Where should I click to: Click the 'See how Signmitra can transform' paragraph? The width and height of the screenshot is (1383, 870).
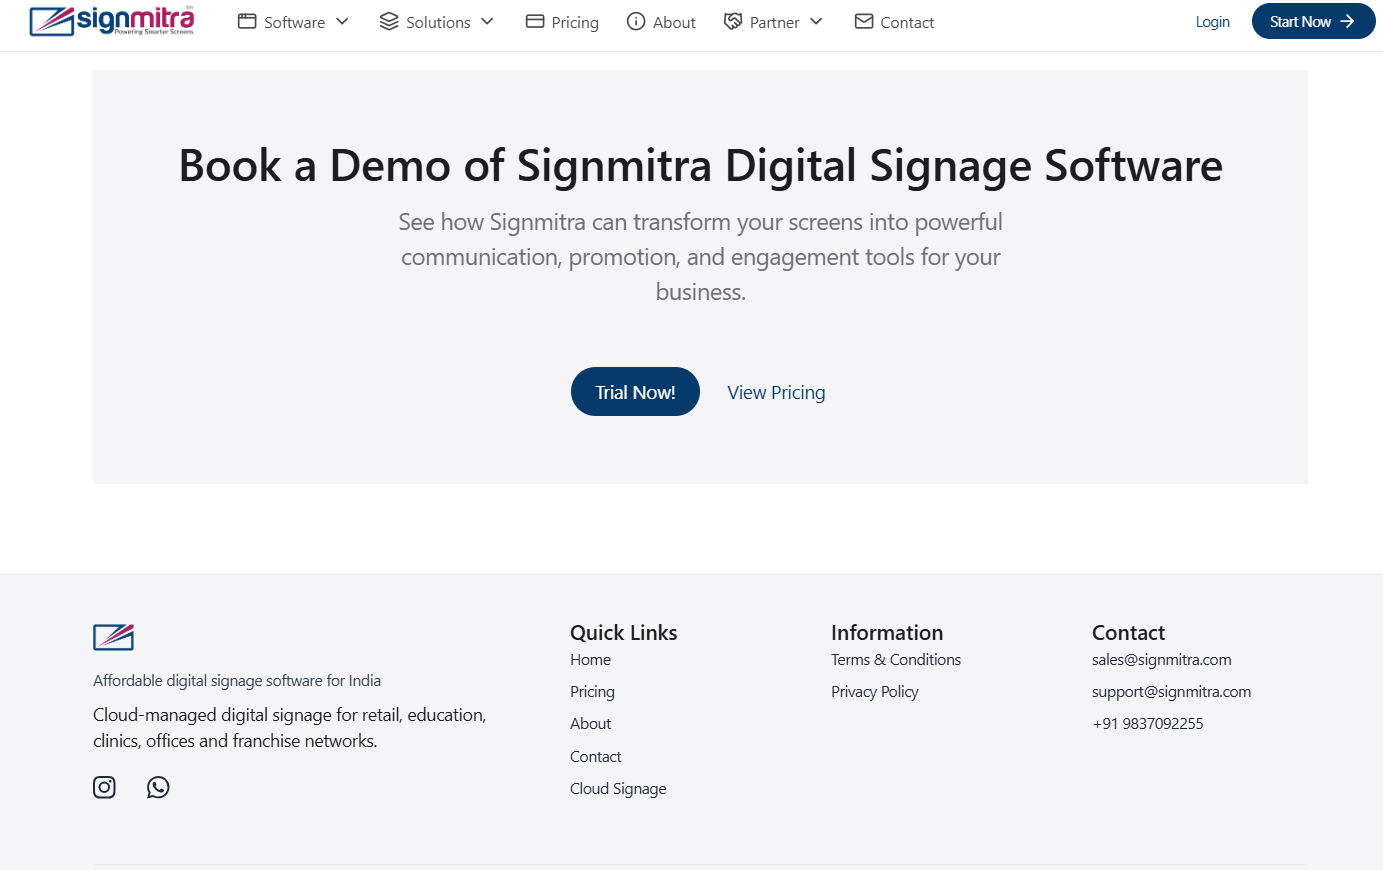[x=700, y=257]
